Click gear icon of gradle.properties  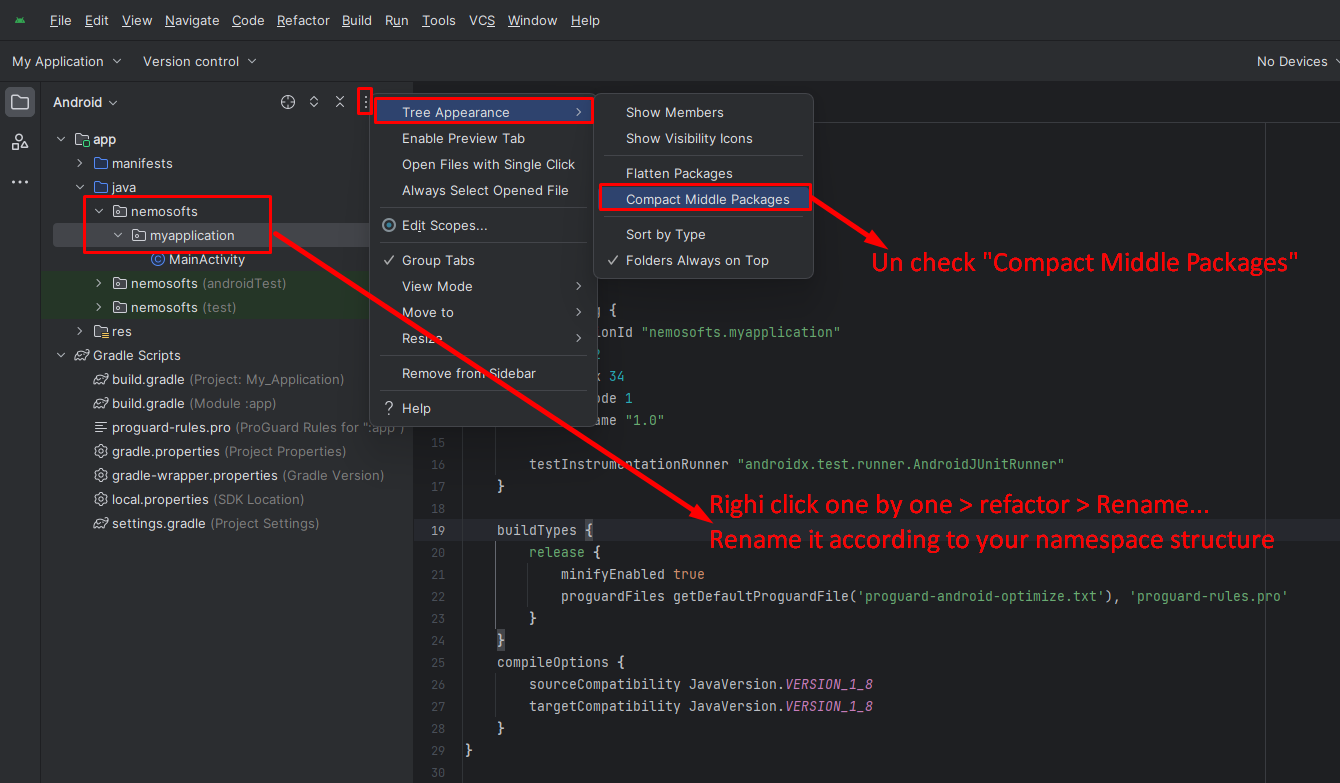pos(101,451)
